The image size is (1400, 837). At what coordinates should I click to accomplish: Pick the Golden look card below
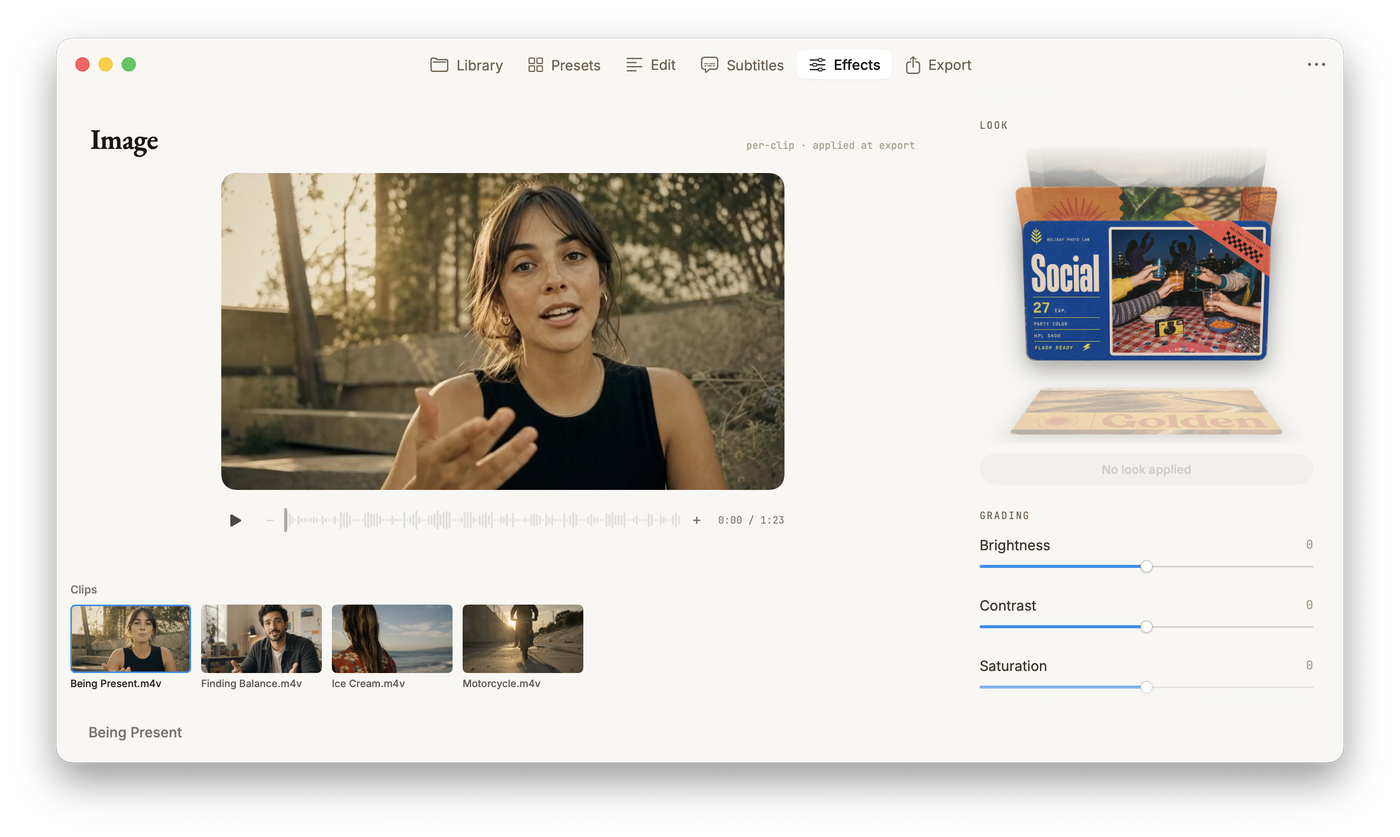pos(1146,413)
